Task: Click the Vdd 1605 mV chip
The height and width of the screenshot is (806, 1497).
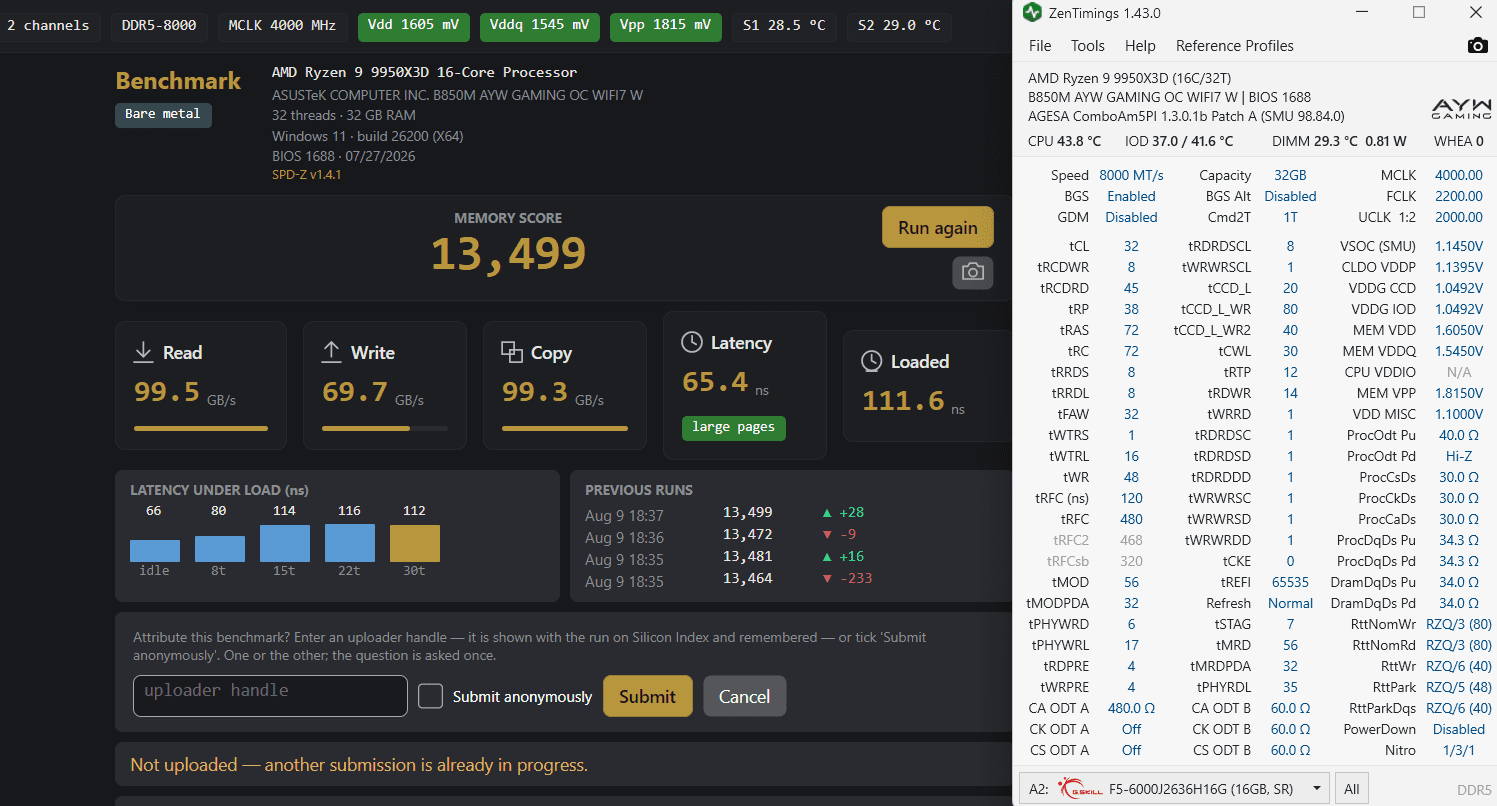Action: point(414,26)
